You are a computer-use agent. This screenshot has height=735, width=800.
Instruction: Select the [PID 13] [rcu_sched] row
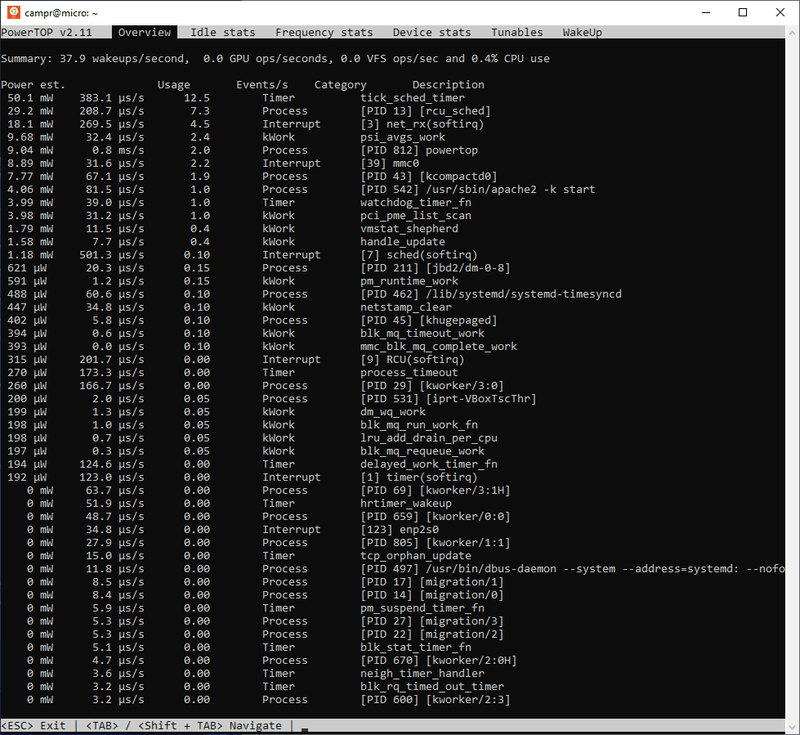[x=248, y=111]
